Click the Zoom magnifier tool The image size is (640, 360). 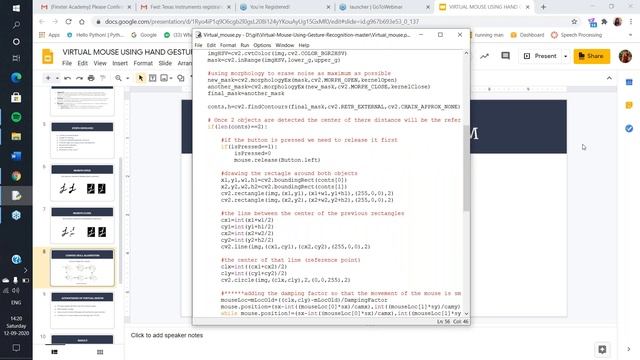[118, 78]
